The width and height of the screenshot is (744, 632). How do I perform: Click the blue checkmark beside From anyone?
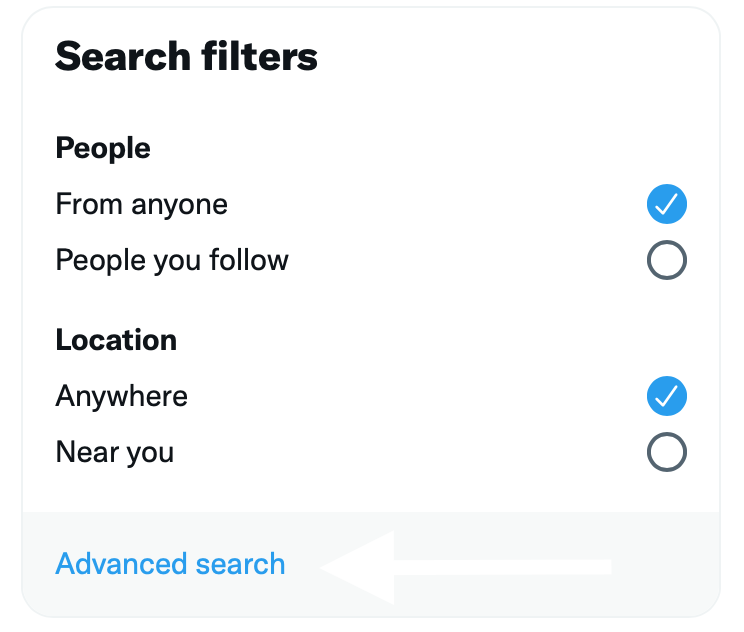coord(667,205)
